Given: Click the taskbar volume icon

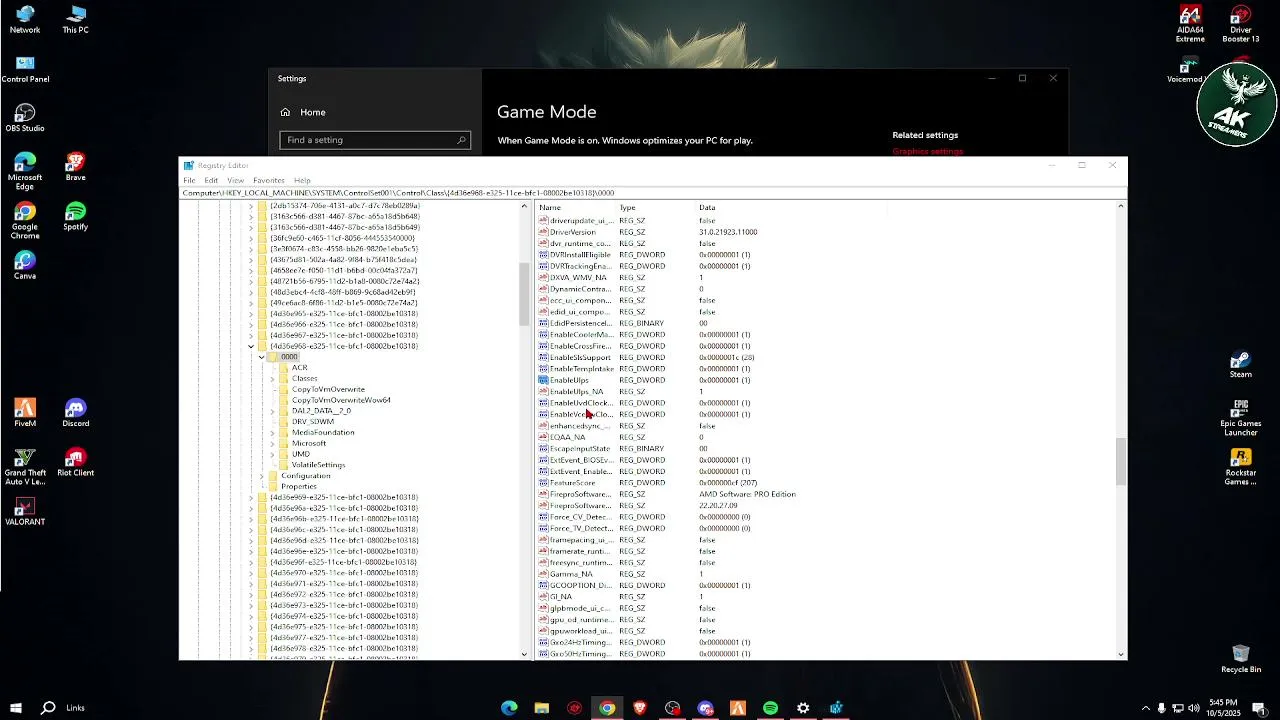Looking at the screenshot, I should coord(1195,708).
